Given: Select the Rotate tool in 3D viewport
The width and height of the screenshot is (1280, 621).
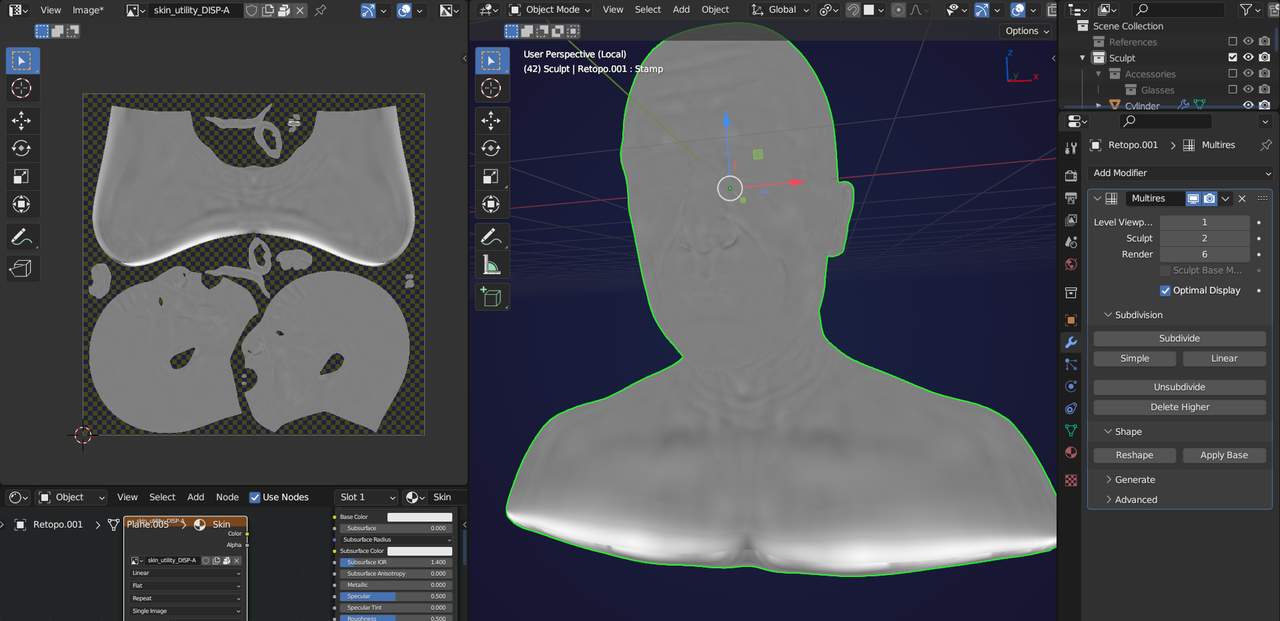Looking at the screenshot, I should [491, 148].
